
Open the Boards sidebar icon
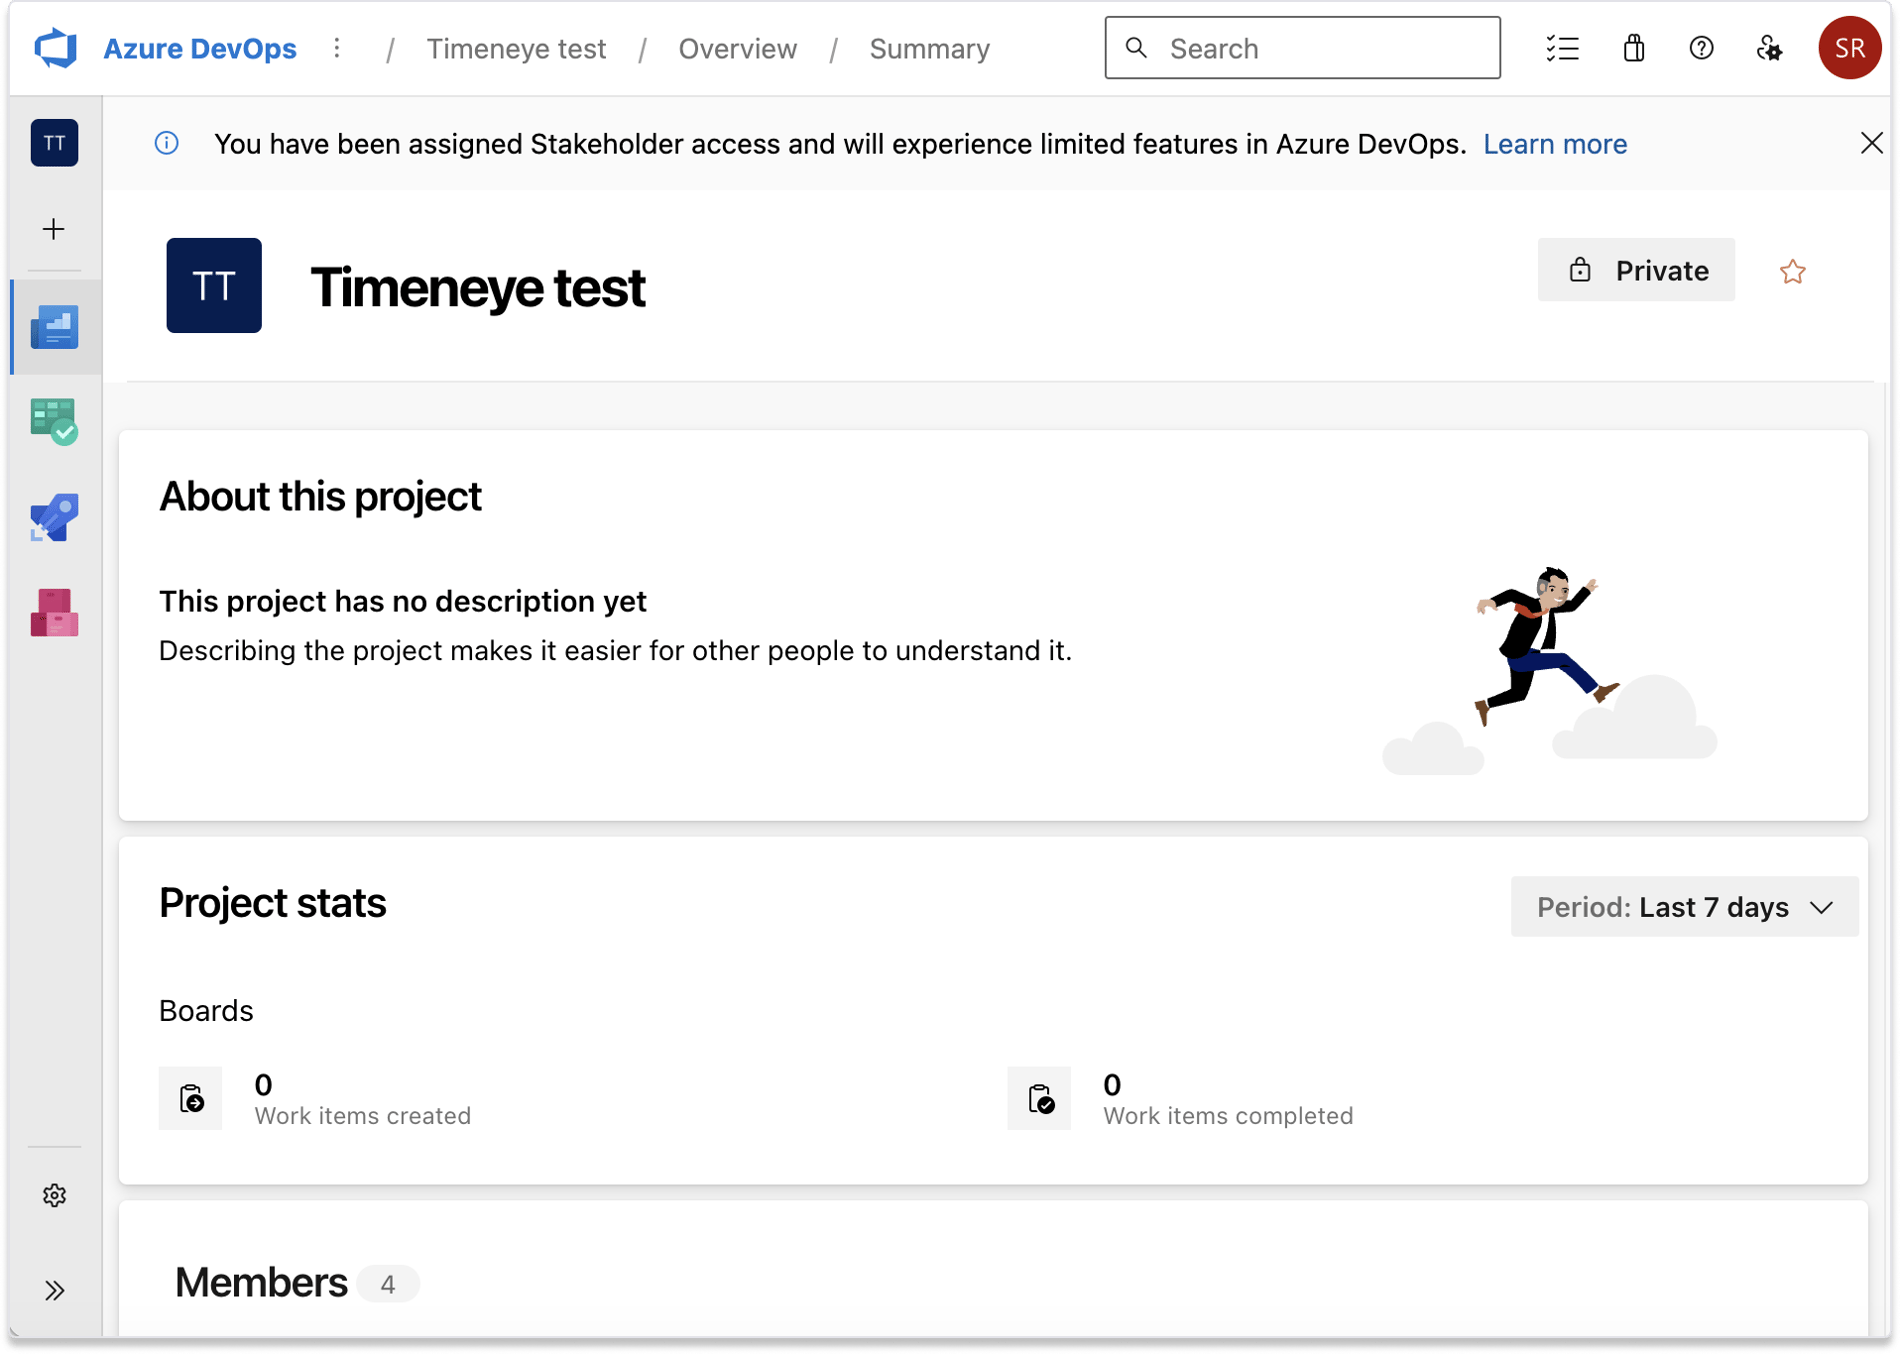tap(55, 420)
